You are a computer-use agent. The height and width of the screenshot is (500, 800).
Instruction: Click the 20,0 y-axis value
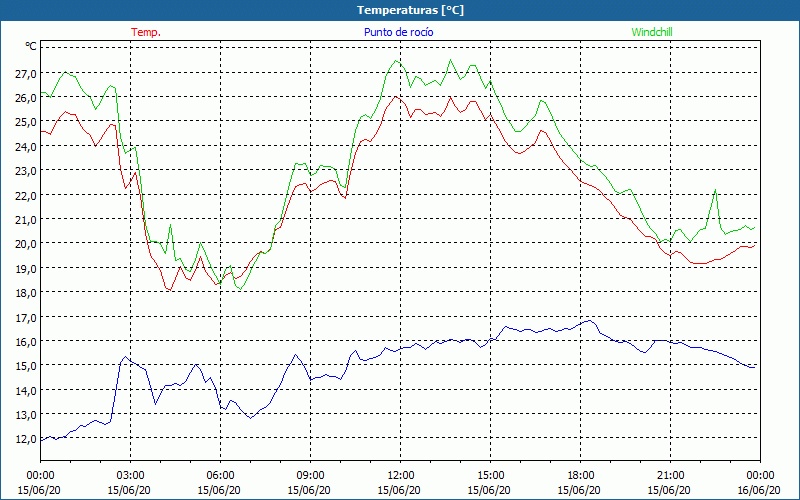pyautogui.click(x=25, y=244)
